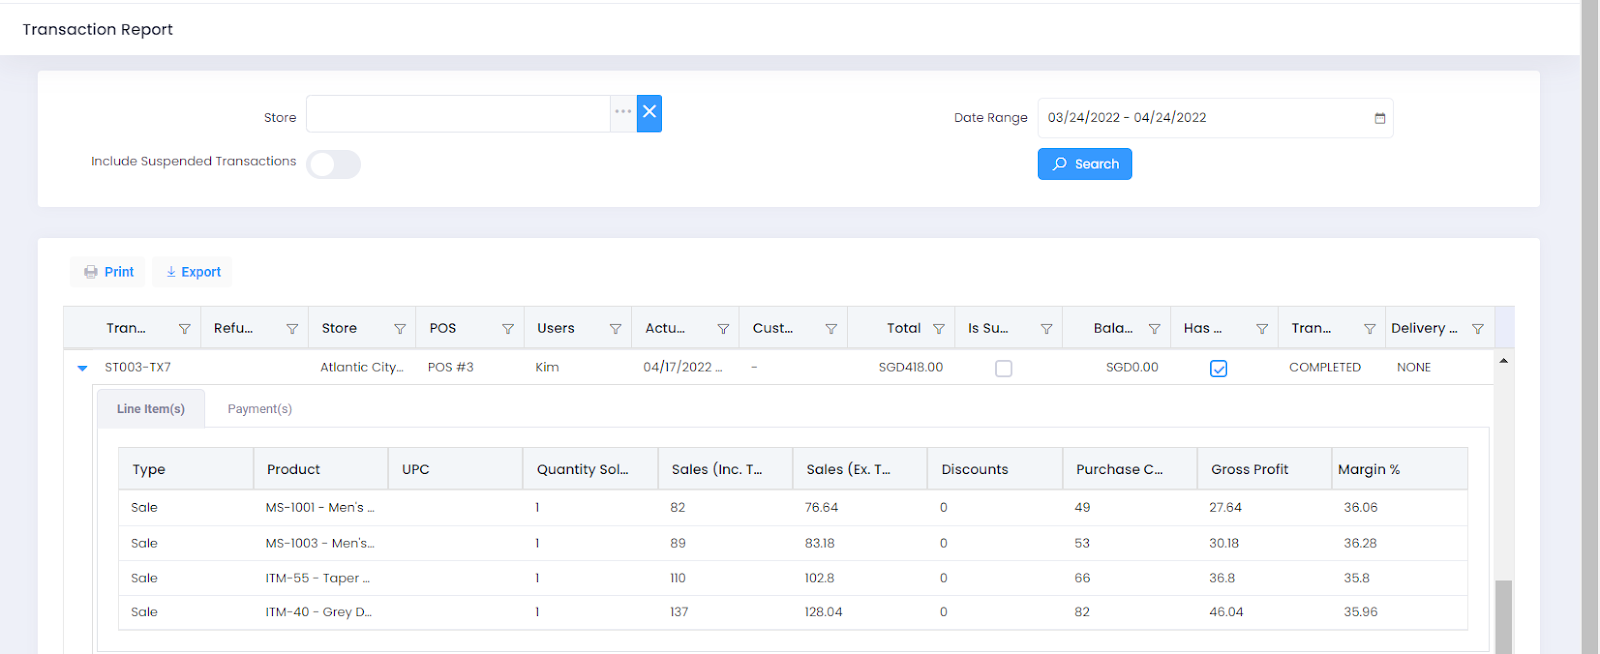
Task: Check the Is Suspended checkbox for ST003-TX7
Action: click(1004, 369)
